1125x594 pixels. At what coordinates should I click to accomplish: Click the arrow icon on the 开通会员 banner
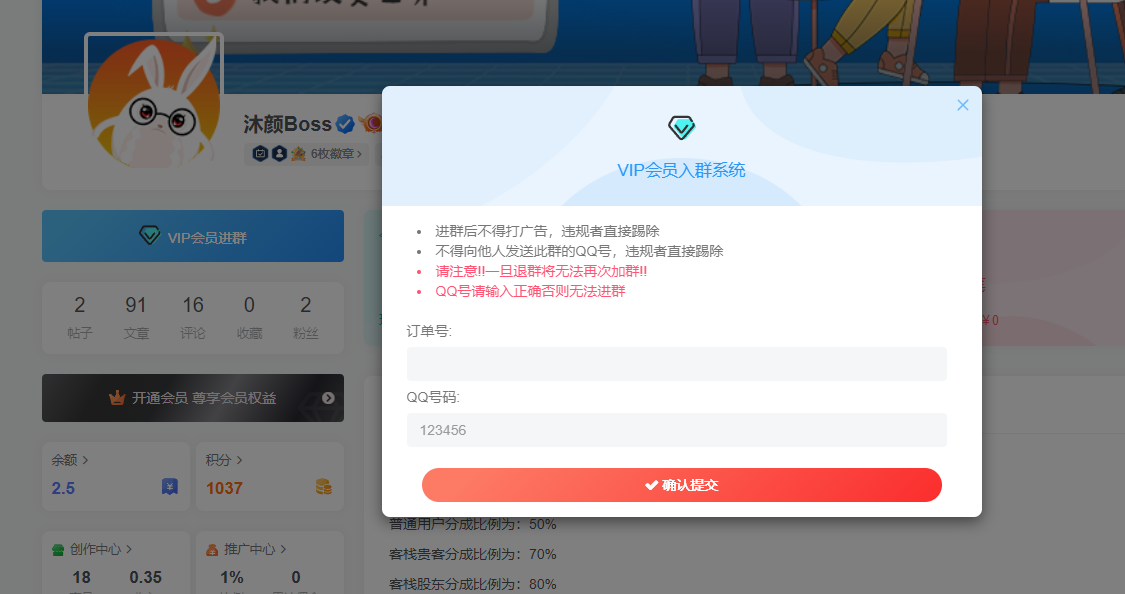[x=328, y=398]
